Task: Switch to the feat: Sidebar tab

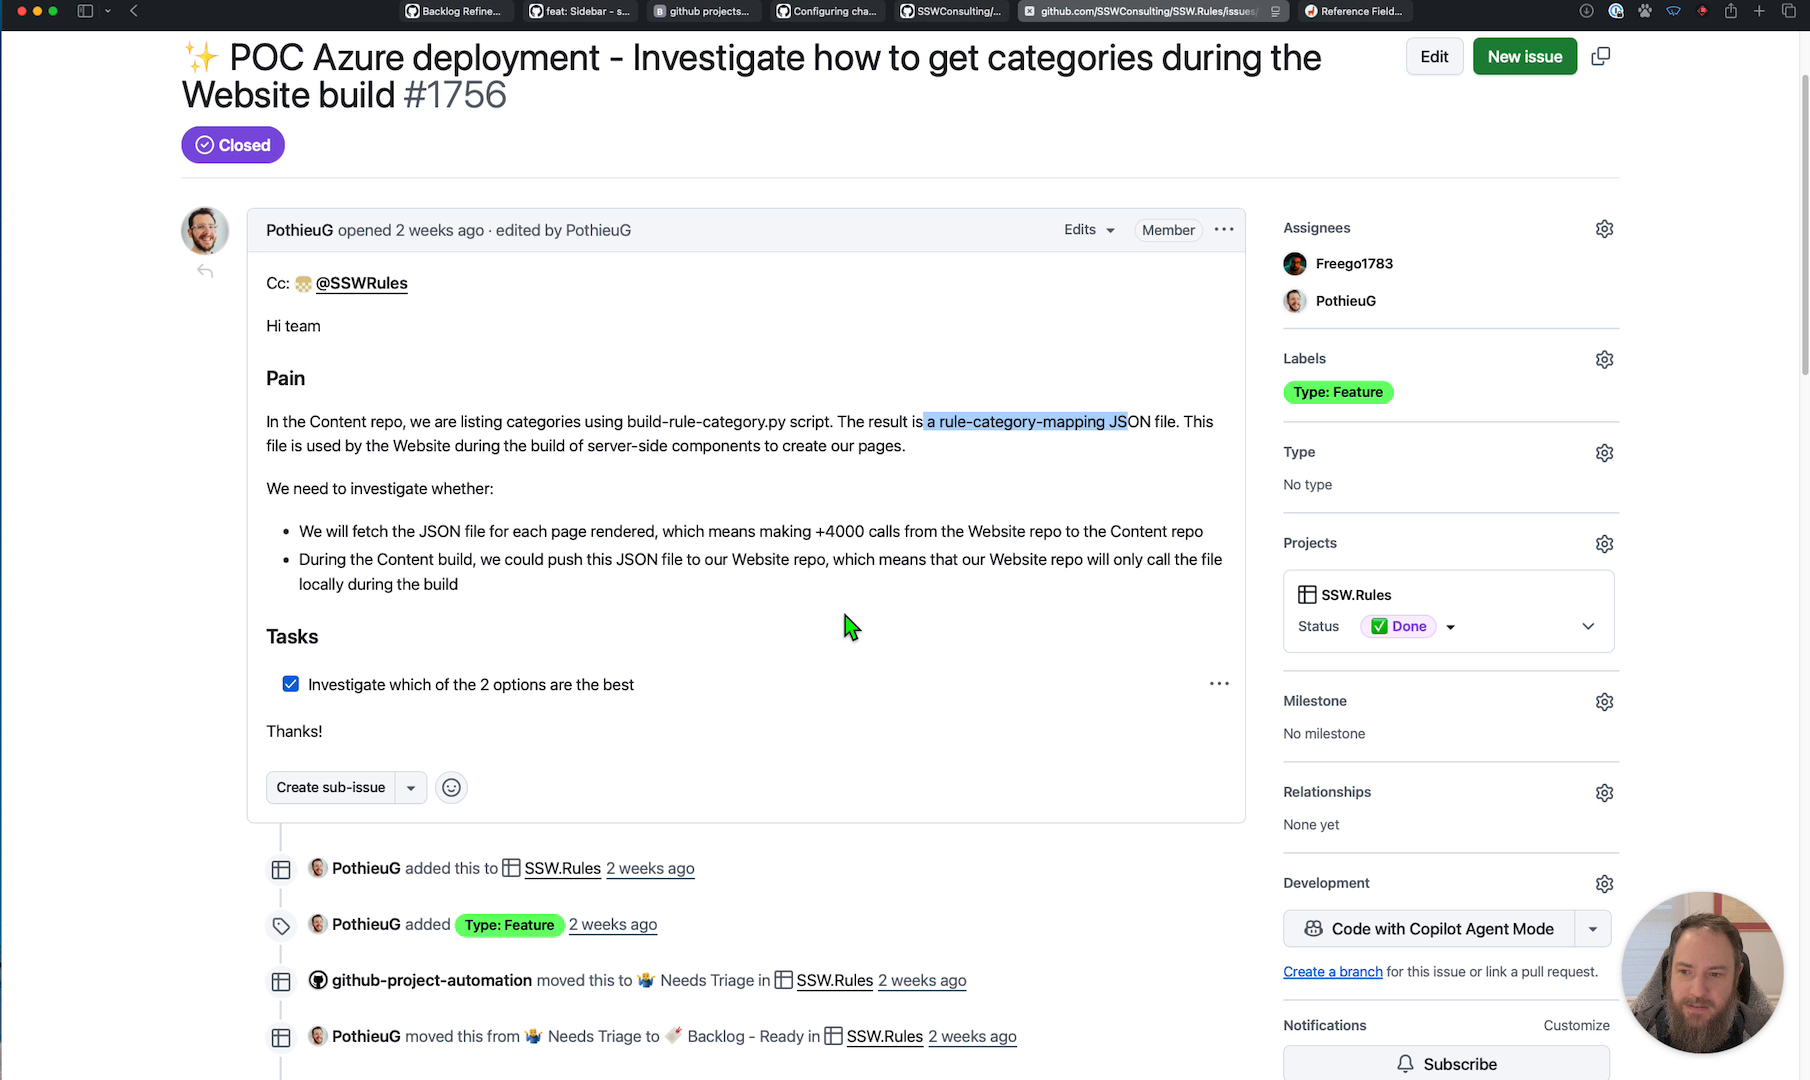Action: click(581, 11)
